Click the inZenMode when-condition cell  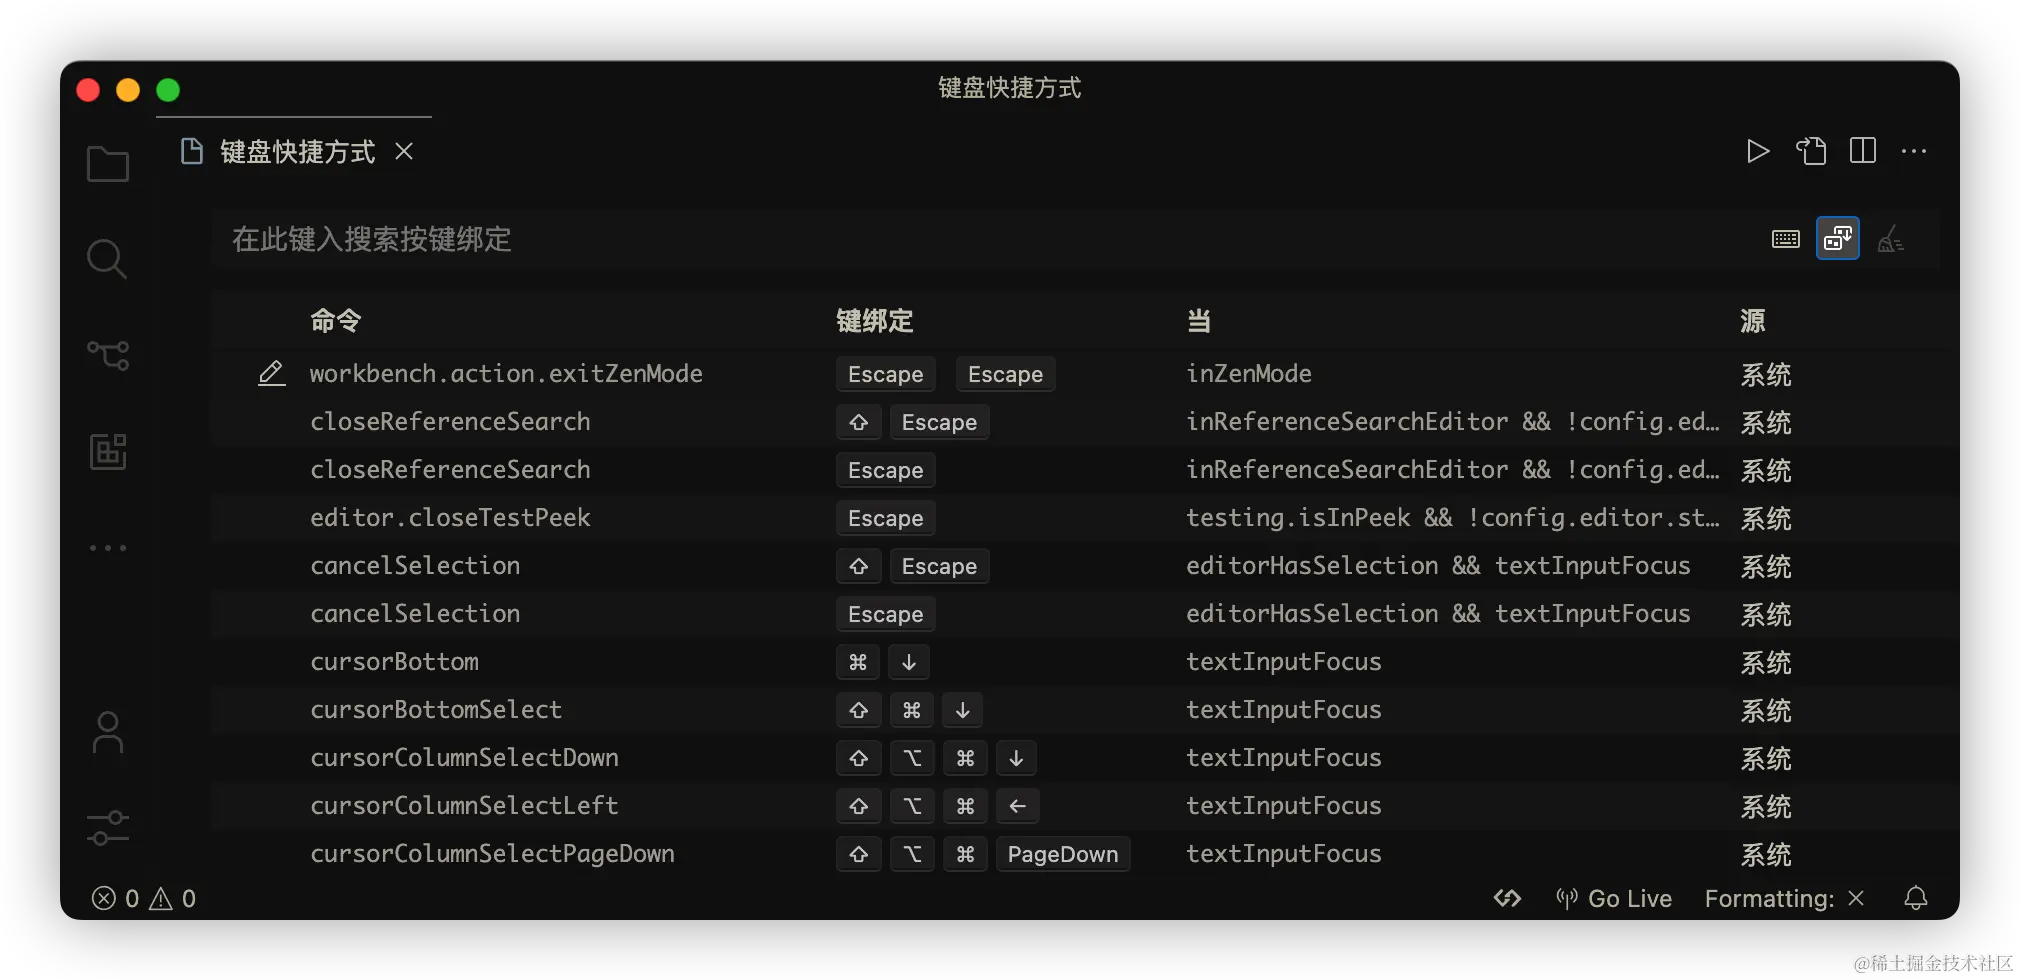(1249, 373)
